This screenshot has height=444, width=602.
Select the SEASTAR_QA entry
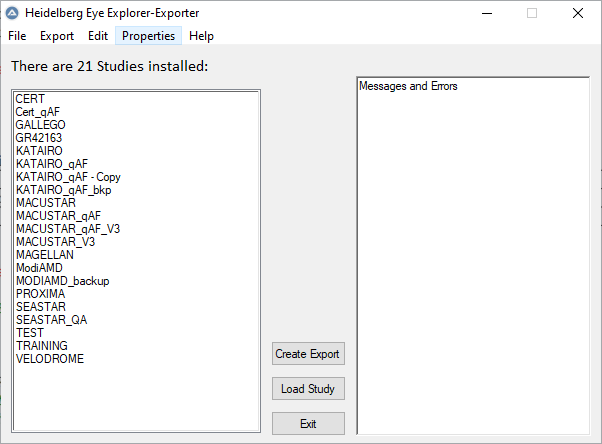tap(52, 320)
